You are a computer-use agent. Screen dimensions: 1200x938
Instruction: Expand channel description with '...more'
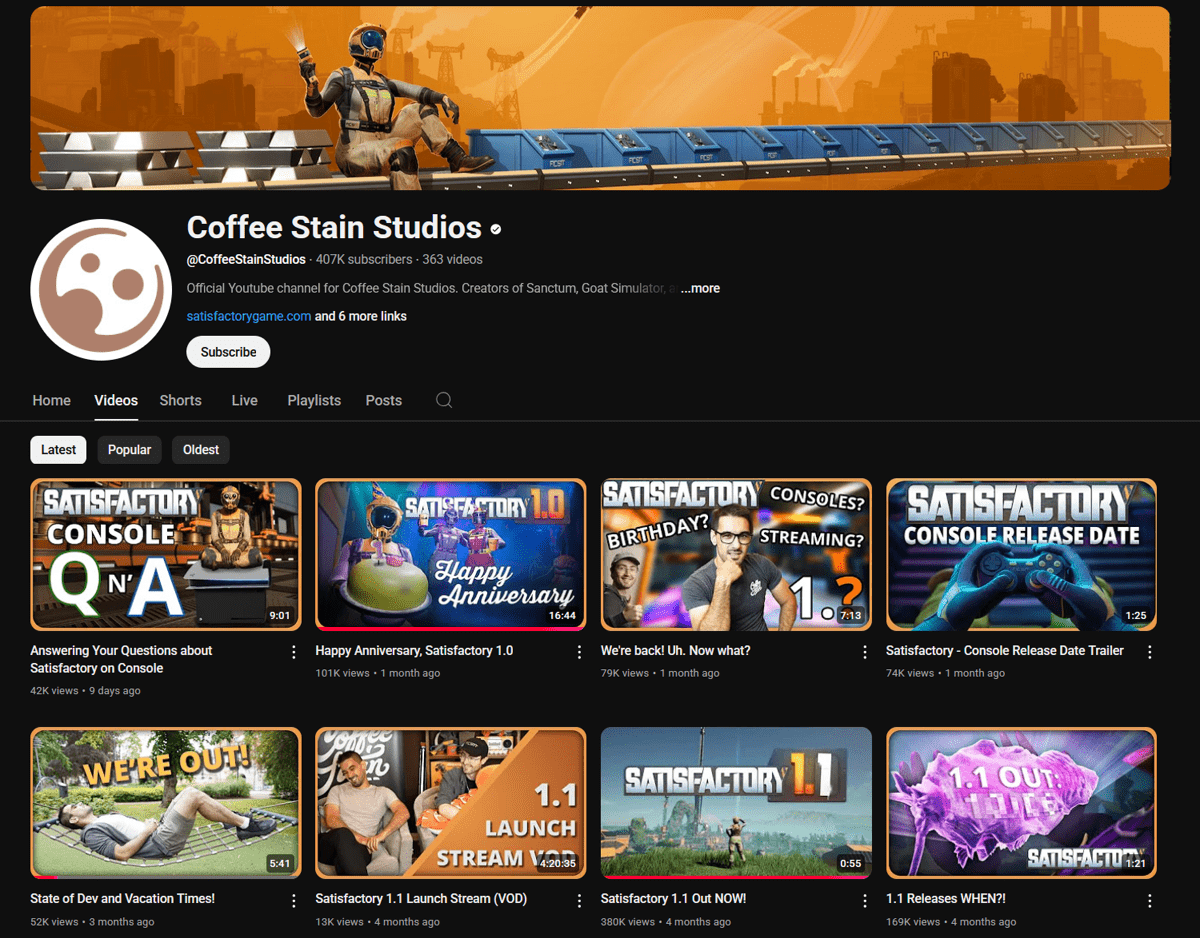click(700, 288)
